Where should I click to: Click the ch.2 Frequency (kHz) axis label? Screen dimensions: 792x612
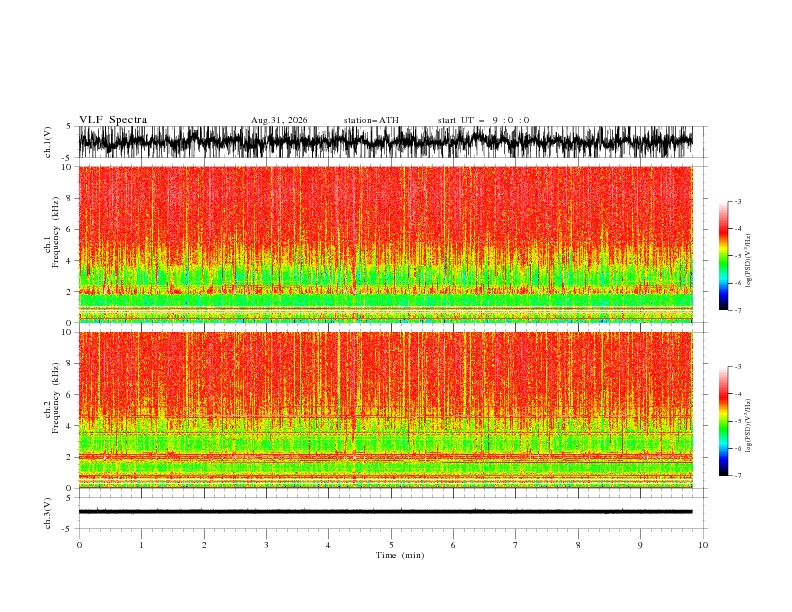[x=52, y=410]
